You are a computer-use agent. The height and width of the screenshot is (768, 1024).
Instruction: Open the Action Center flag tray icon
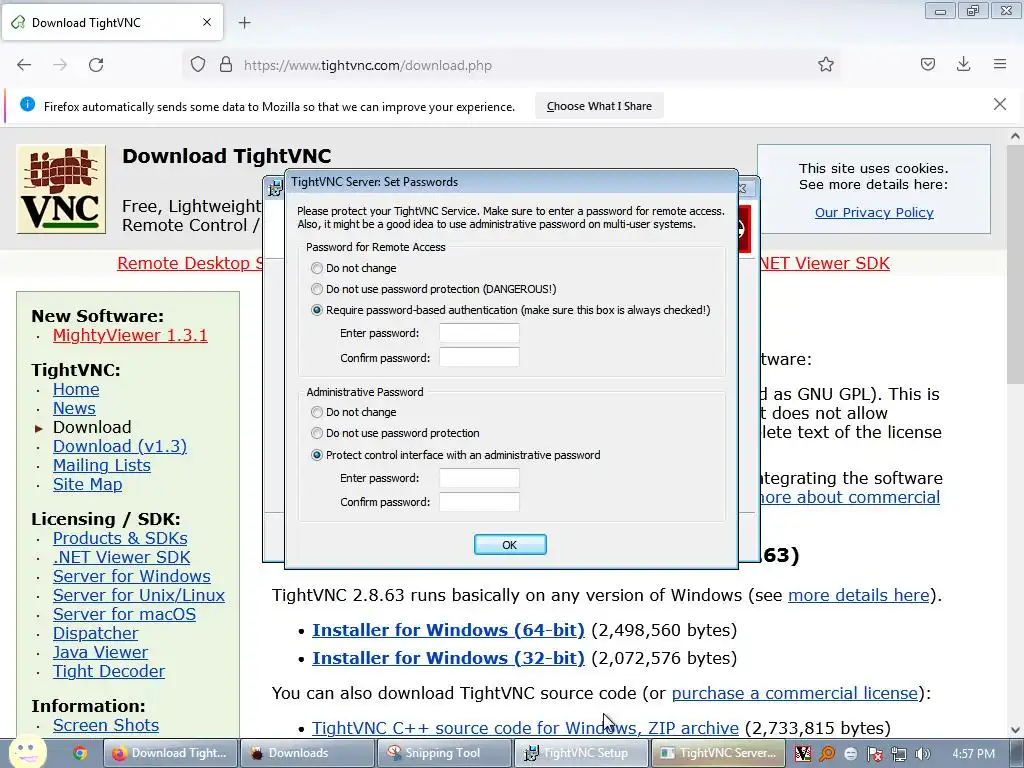[874, 754]
